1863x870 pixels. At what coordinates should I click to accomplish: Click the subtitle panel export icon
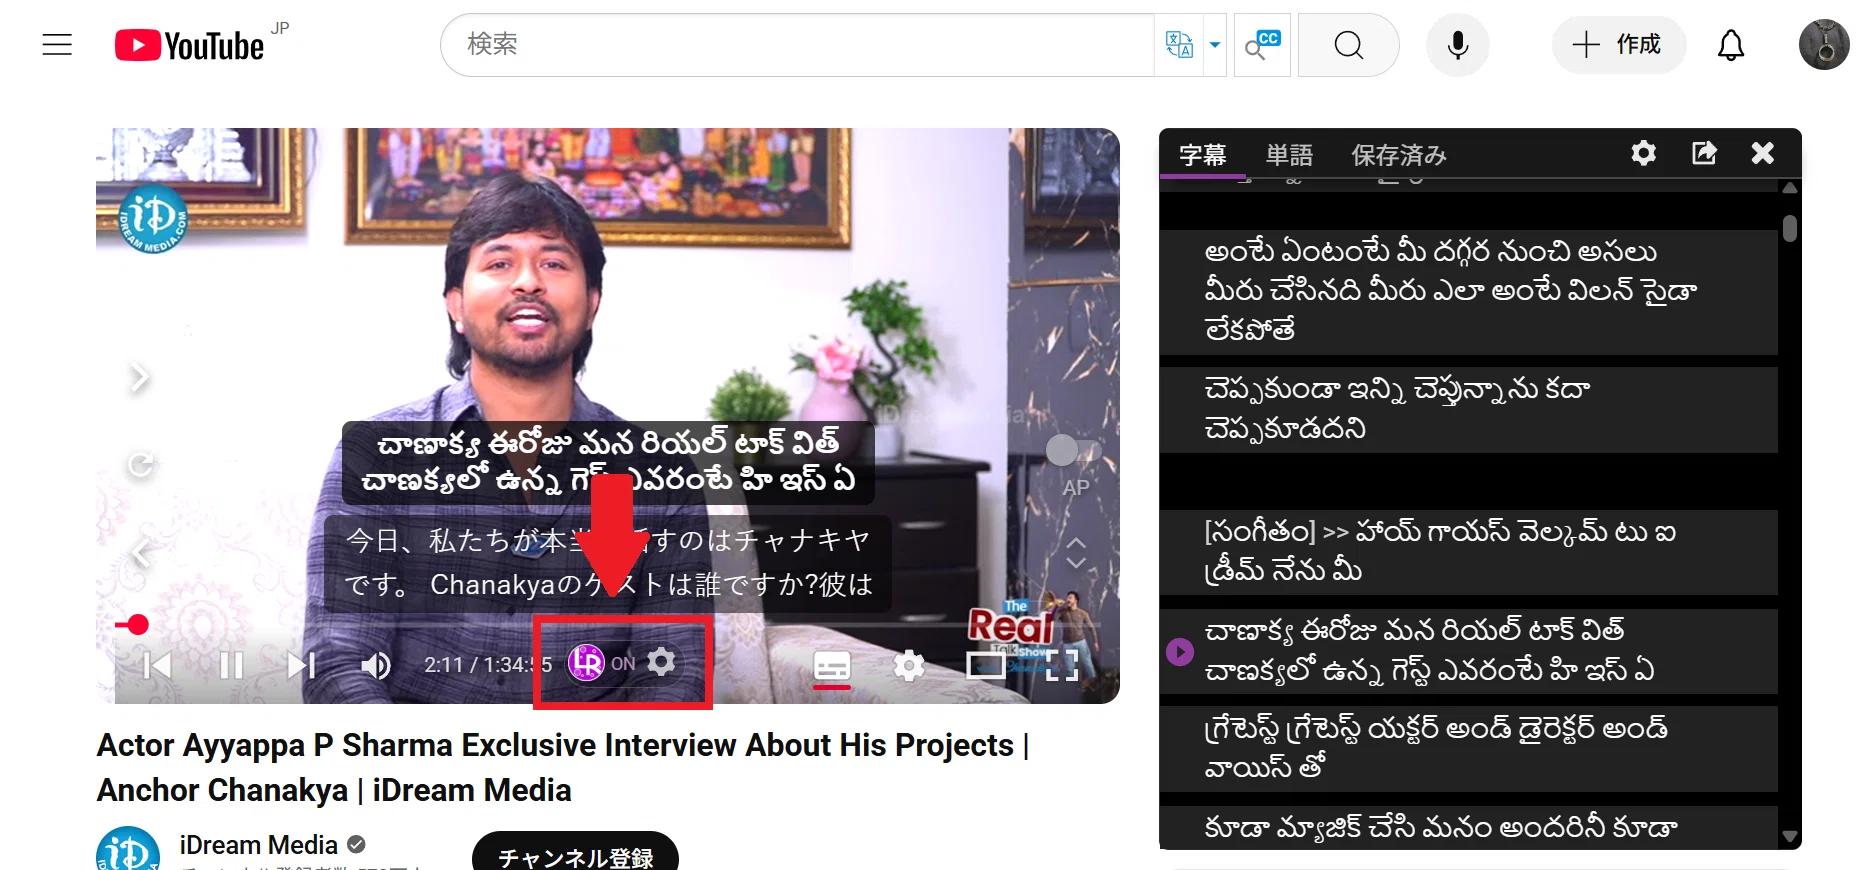(1704, 153)
